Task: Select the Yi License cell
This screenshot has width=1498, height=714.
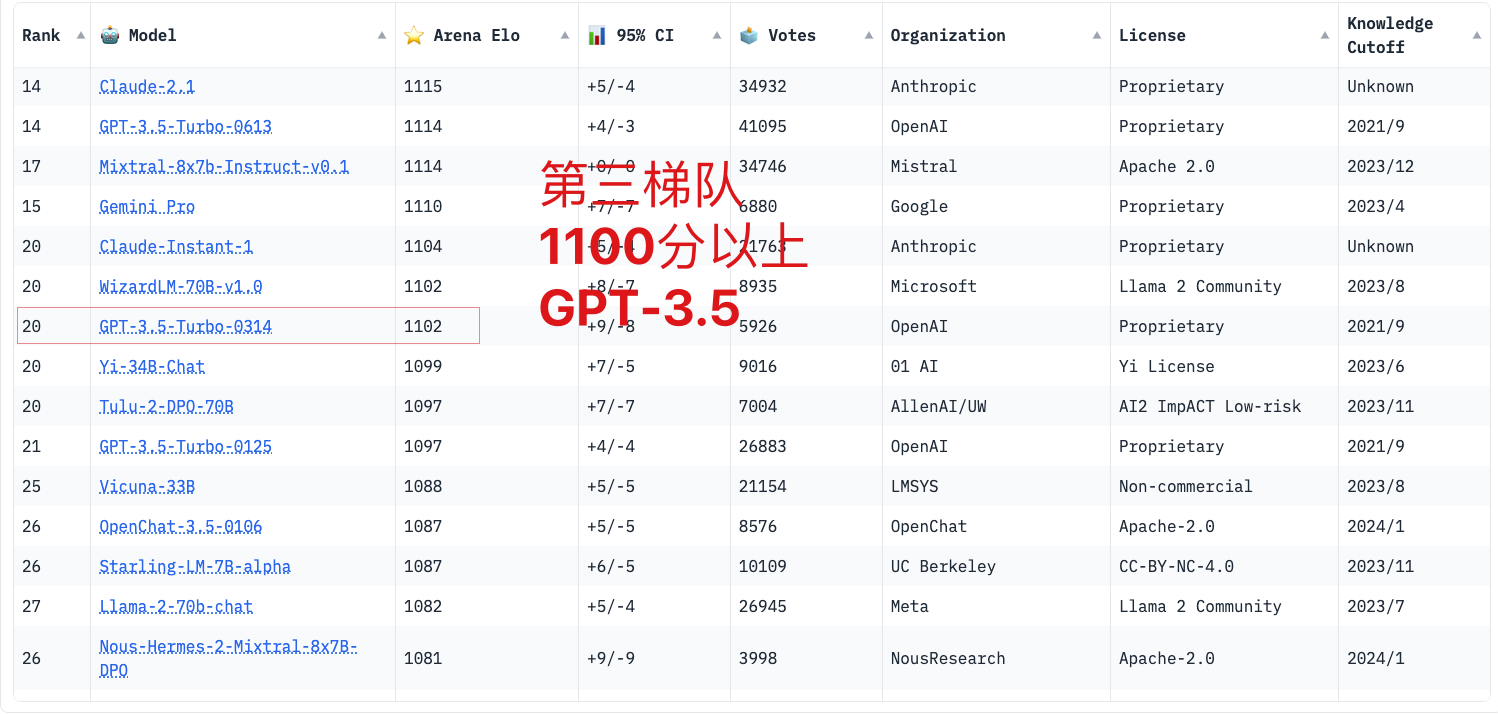Action: 1167,366
